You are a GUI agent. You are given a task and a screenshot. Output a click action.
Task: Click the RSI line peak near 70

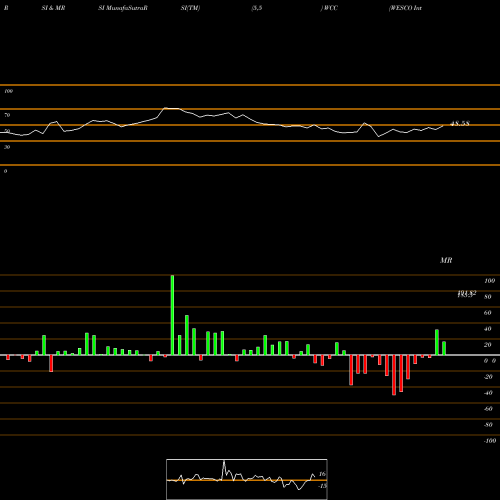(165, 108)
